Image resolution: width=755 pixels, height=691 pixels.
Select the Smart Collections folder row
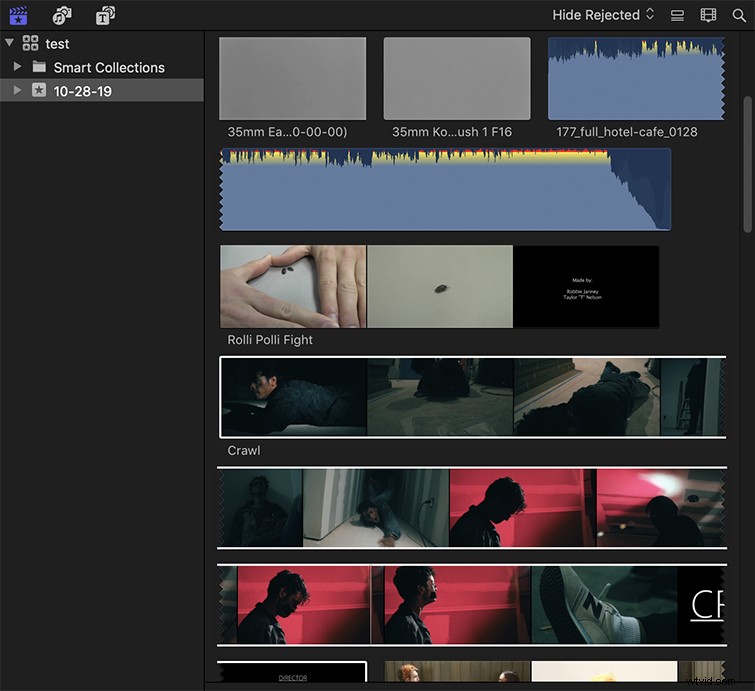(102, 67)
